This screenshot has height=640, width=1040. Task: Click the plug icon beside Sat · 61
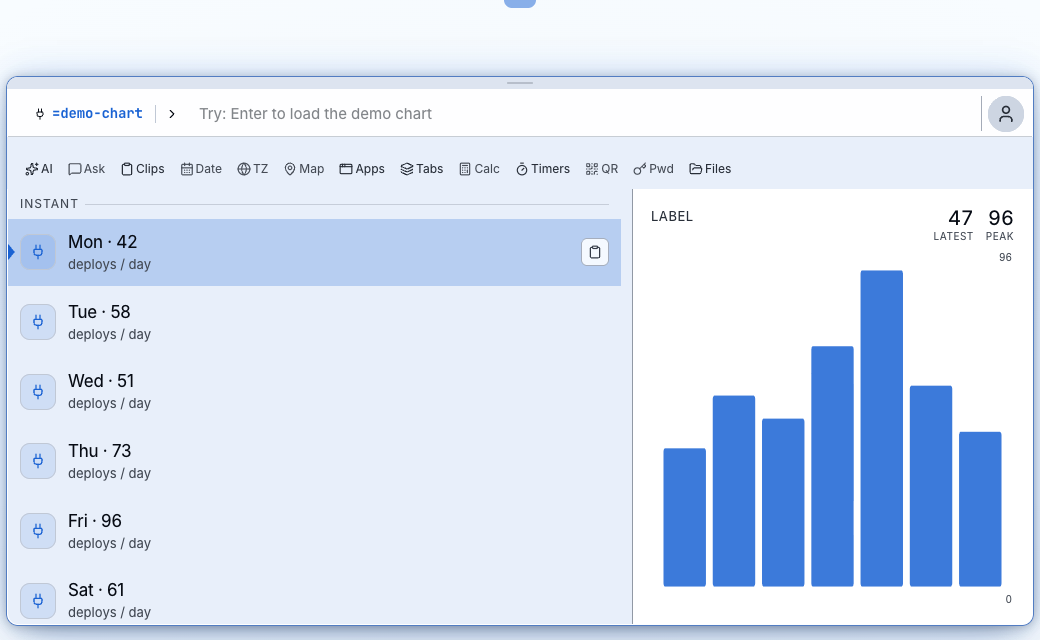[38, 601]
